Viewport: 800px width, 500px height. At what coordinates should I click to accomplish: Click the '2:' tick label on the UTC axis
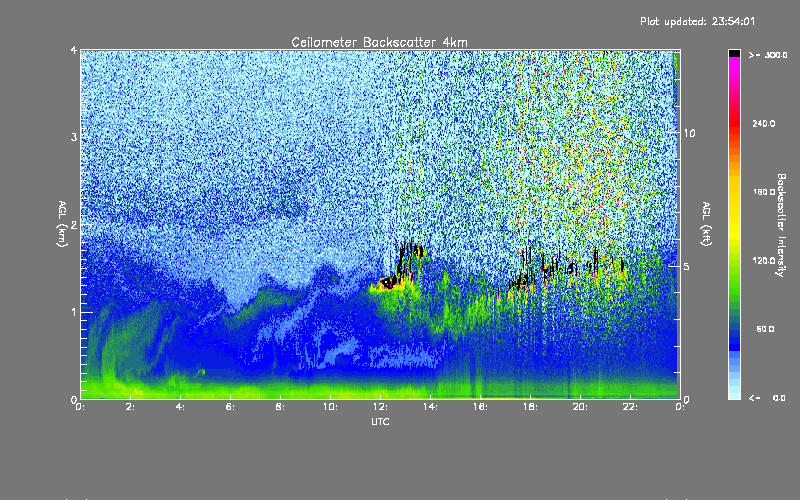[x=131, y=407]
